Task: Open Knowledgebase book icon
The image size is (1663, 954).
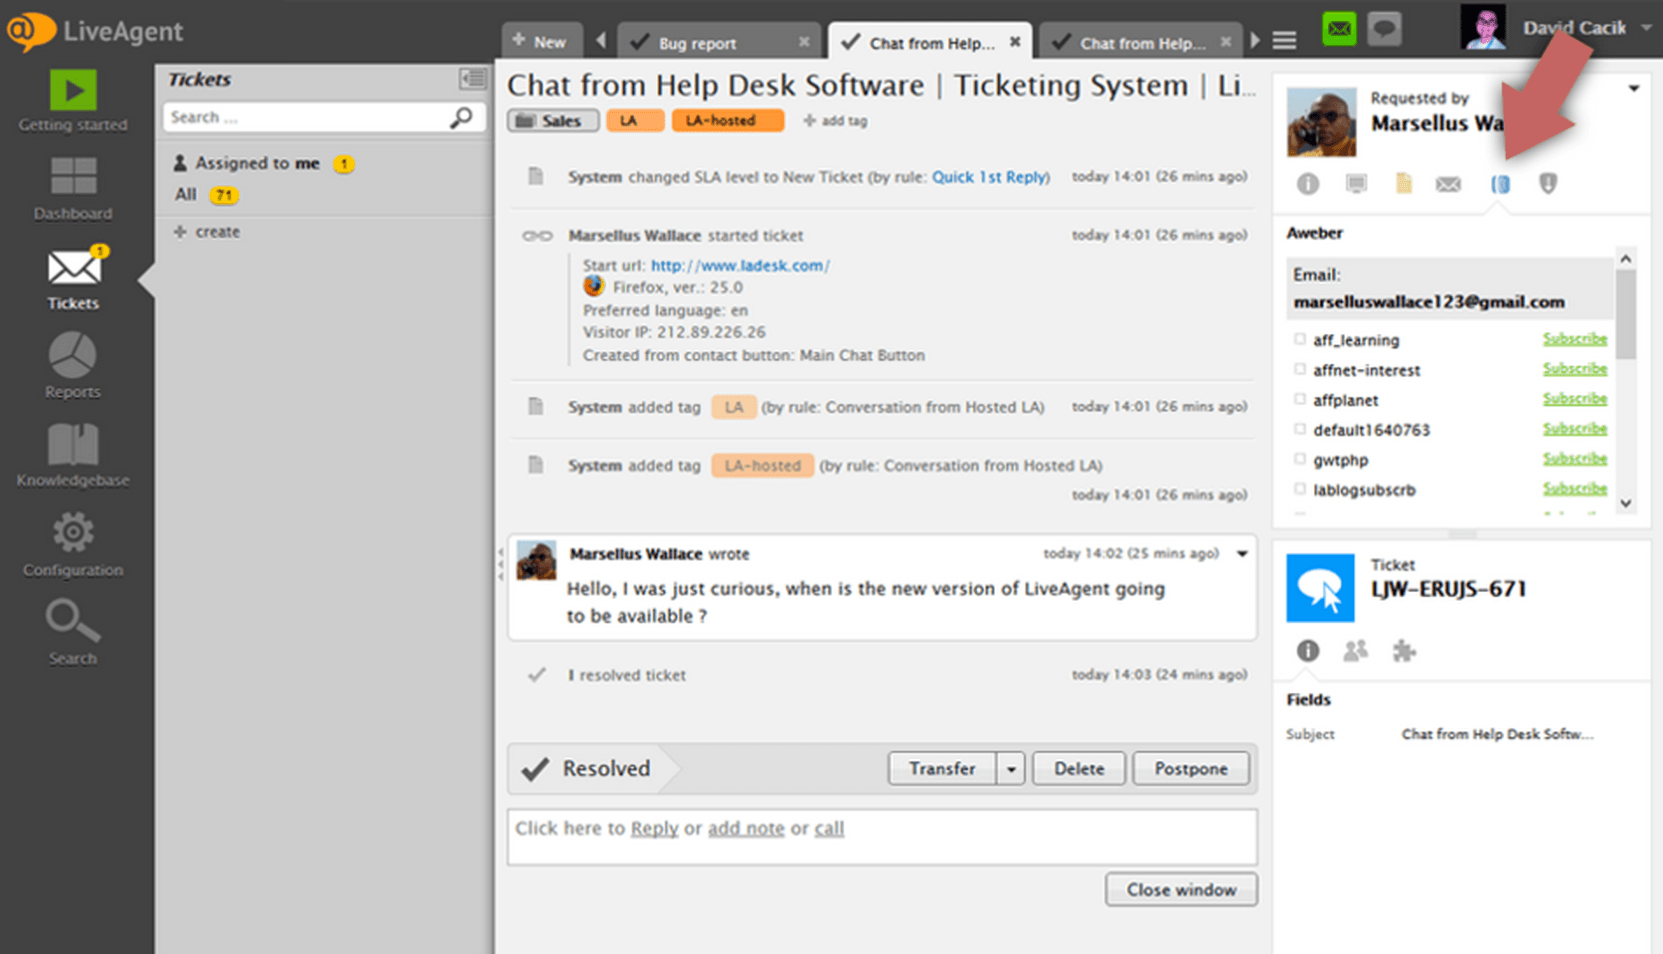Action: 73,444
